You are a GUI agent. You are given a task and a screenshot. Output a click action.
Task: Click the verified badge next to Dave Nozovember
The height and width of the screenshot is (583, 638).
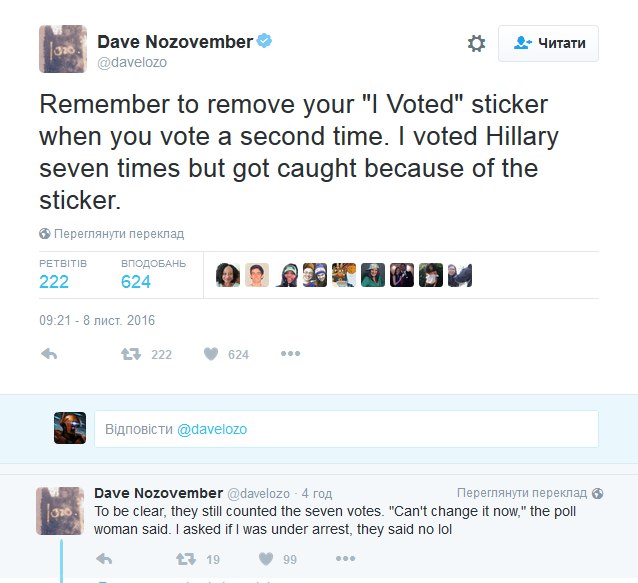264,41
